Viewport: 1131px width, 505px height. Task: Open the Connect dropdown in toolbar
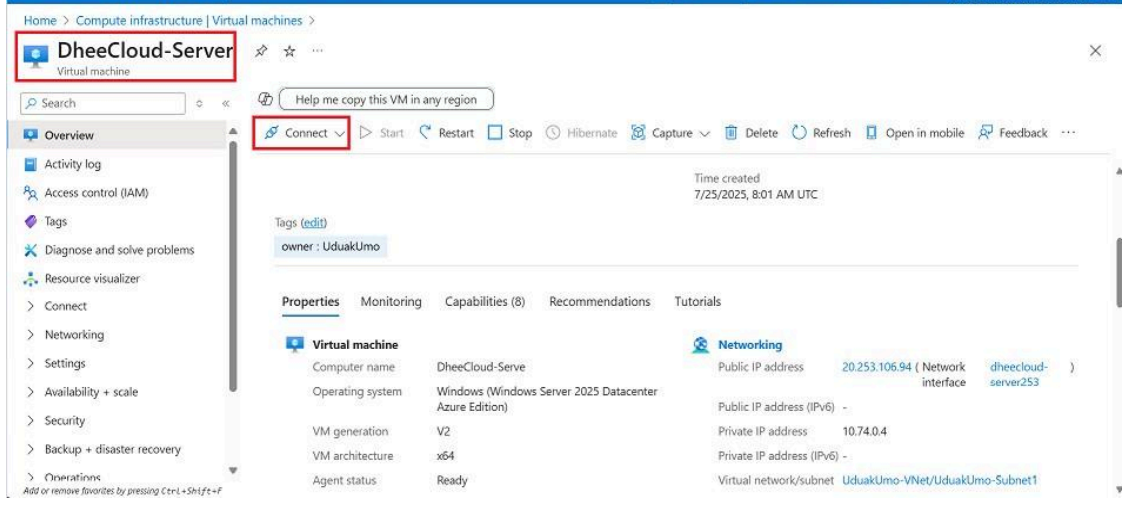(304, 133)
